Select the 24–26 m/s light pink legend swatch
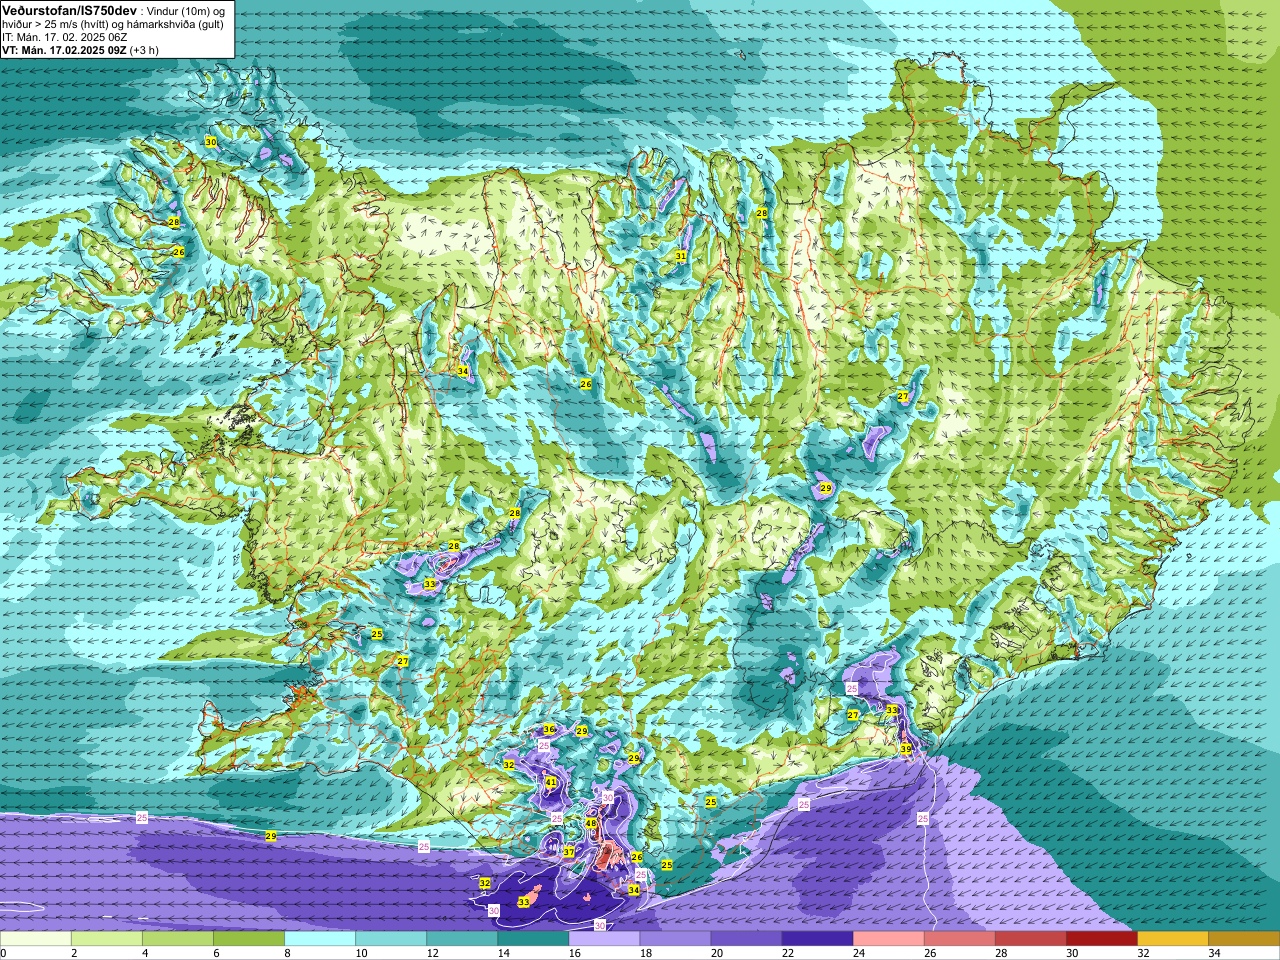1280x960 pixels. pyautogui.click(x=888, y=939)
